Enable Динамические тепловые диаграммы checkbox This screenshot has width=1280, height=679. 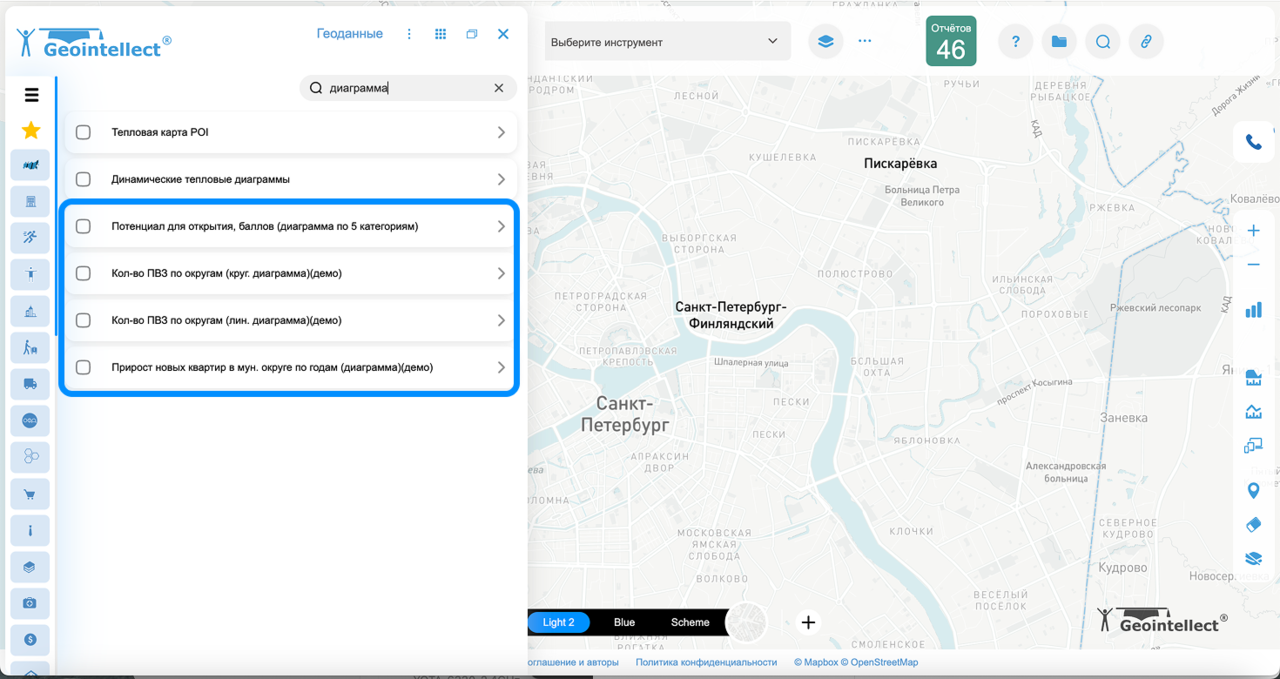click(x=83, y=179)
